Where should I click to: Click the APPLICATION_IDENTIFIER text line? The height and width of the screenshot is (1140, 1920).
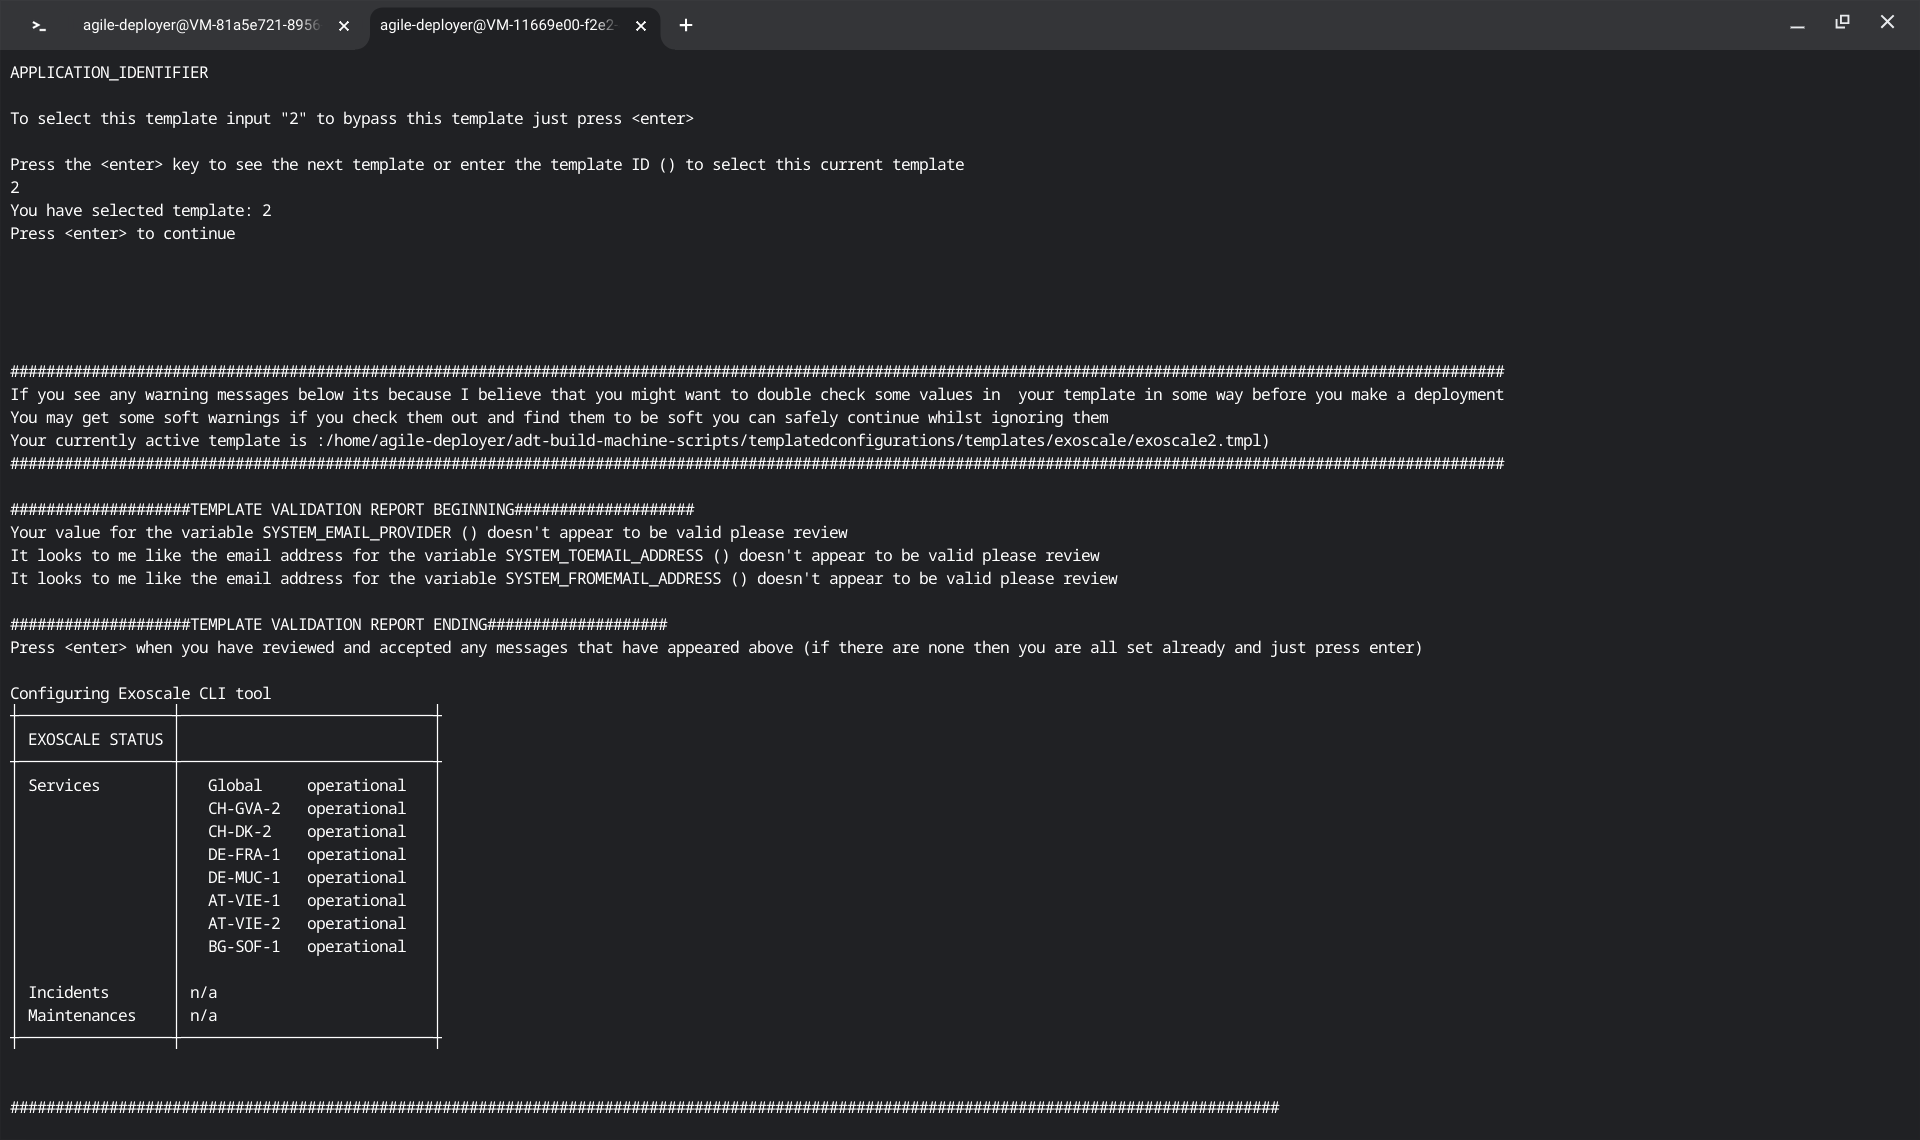[x=109, y=73]
